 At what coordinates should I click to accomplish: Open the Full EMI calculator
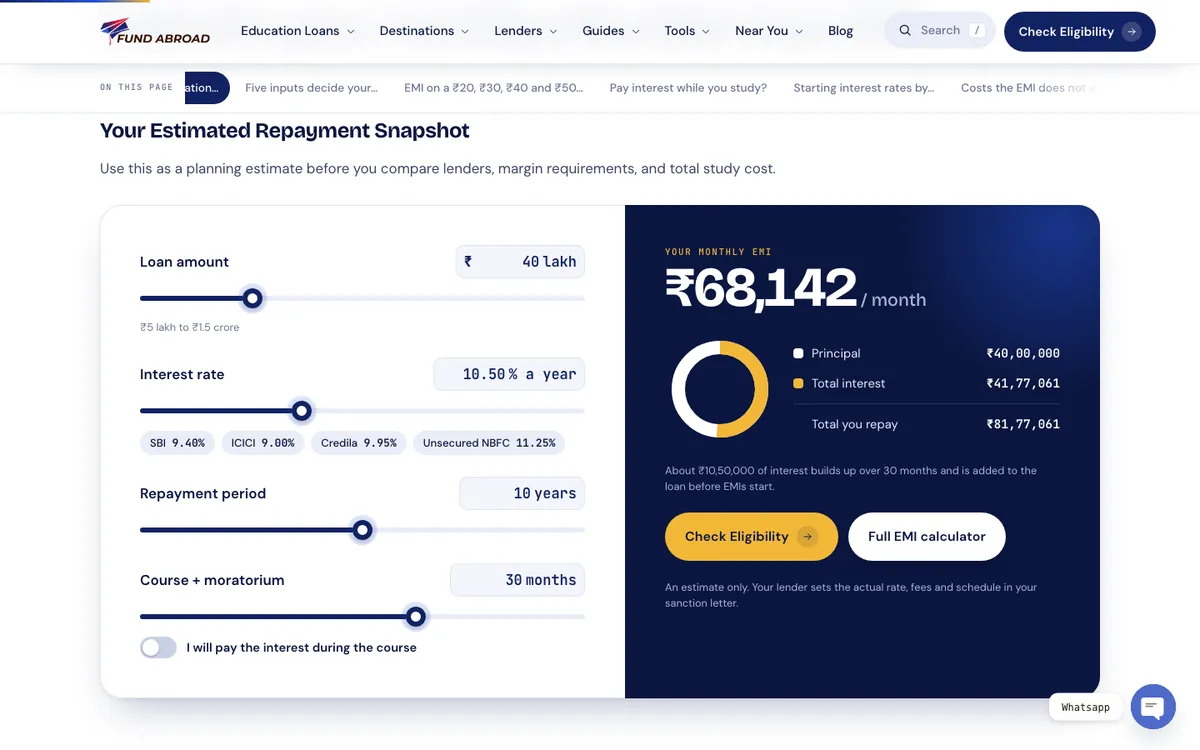[927, 537]
